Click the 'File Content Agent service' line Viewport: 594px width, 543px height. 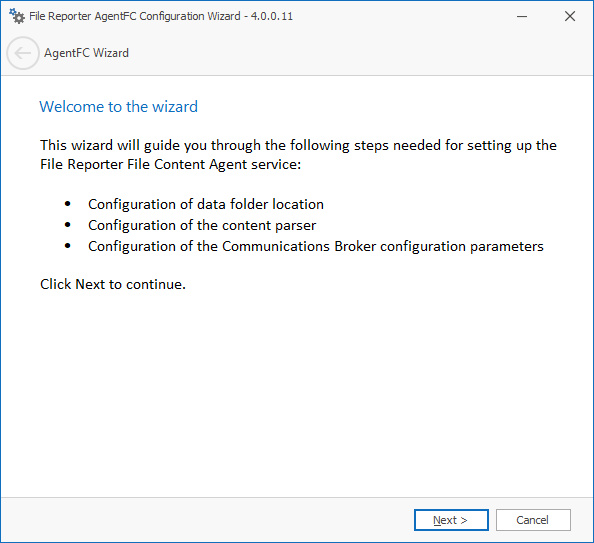(170, 164)
